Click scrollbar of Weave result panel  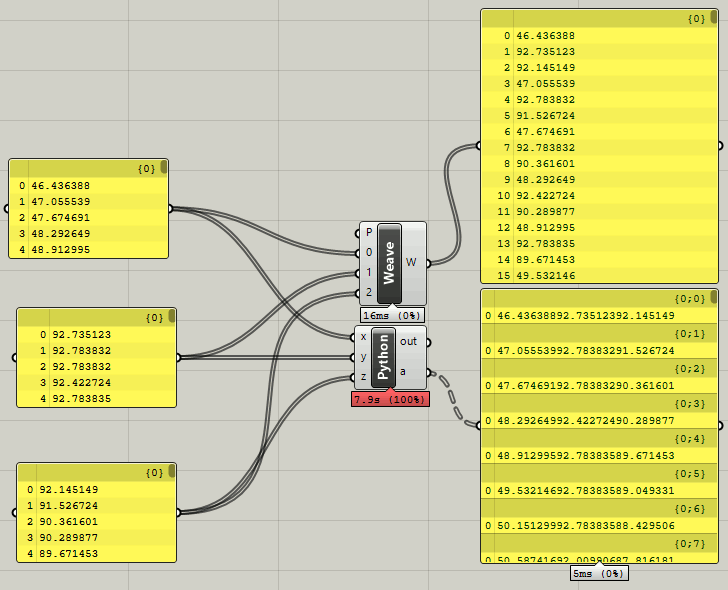pyautogui.click(x=714, y=16)
